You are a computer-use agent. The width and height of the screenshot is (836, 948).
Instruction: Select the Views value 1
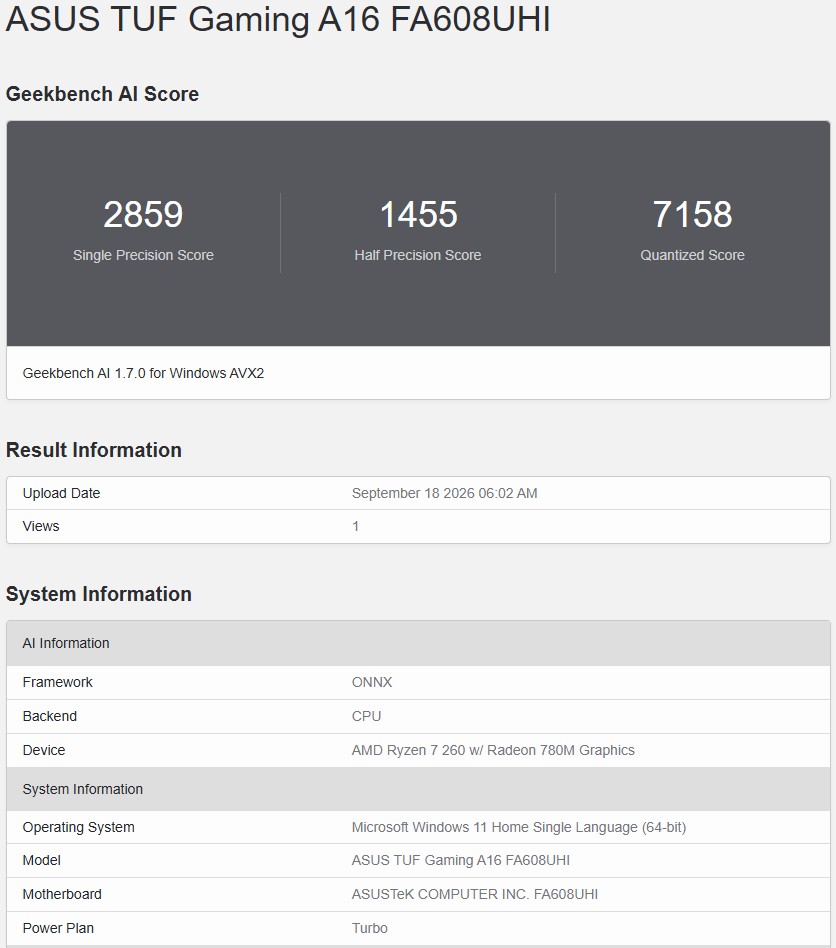[355, 526]
